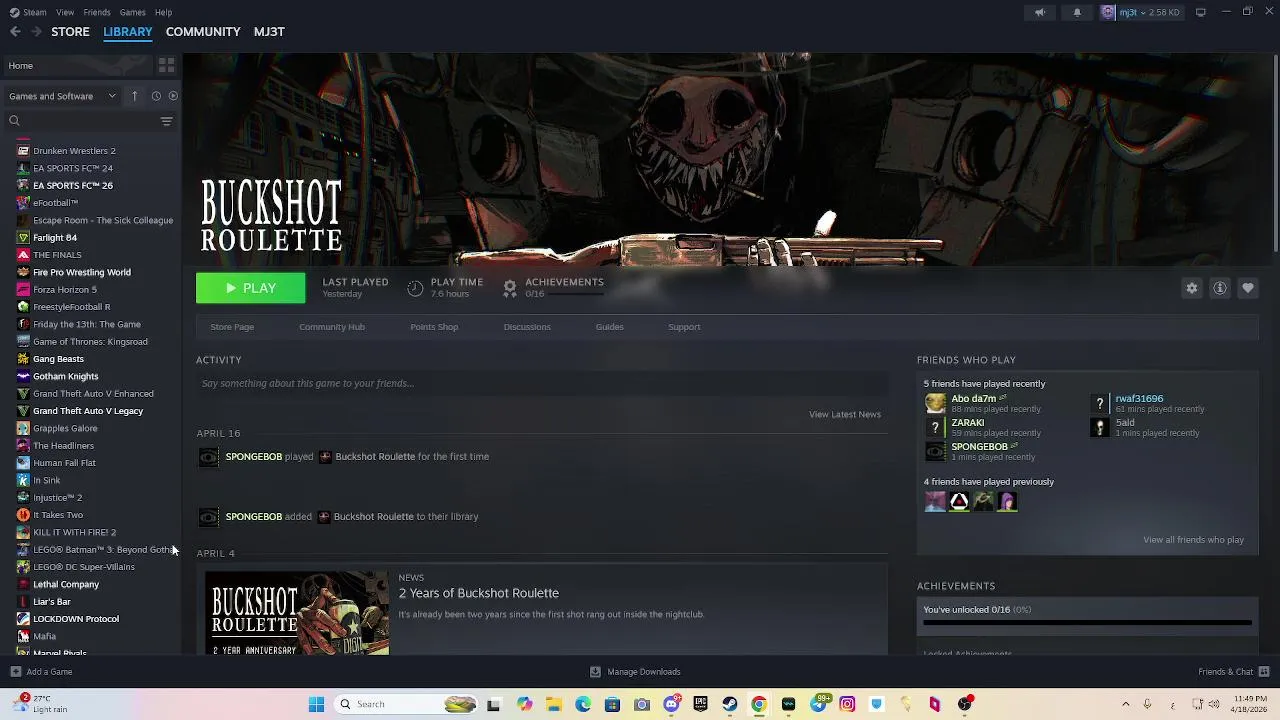Open the first previously-played friend avatar

[x=935, y=502]
